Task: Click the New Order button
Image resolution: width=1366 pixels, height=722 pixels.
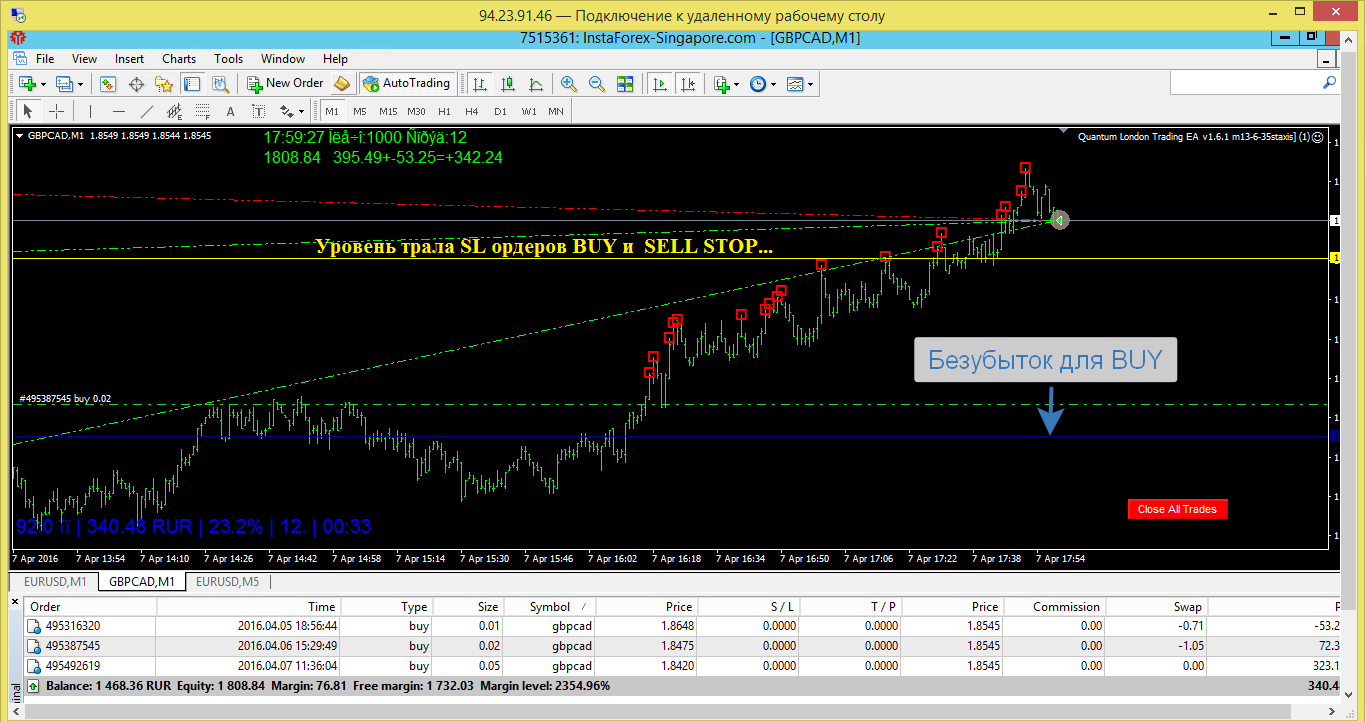Action: pyautogui.click(x=286, y=83)
